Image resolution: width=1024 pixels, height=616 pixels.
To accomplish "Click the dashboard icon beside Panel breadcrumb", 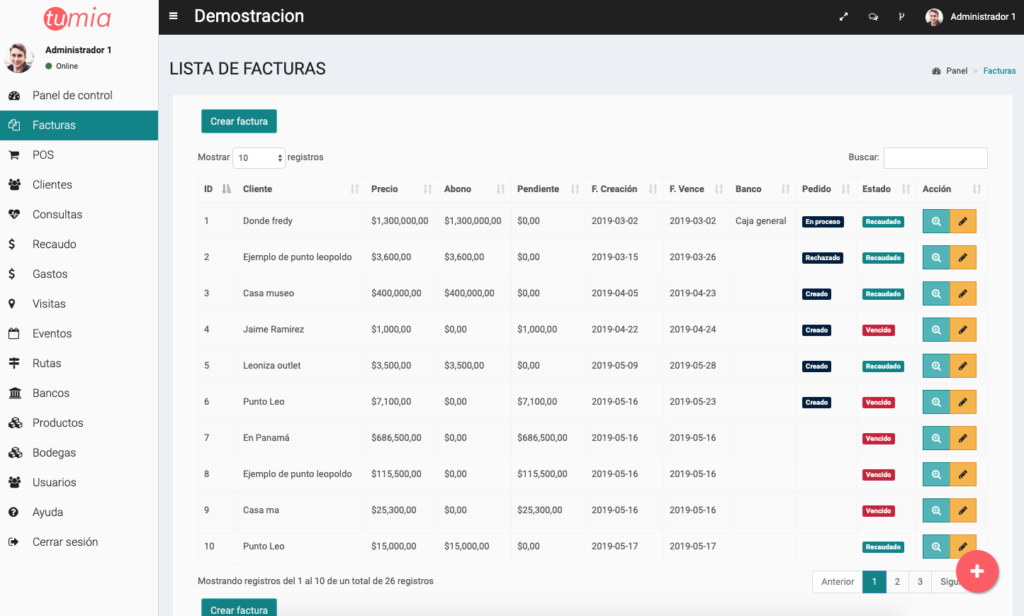I will 936,71.
